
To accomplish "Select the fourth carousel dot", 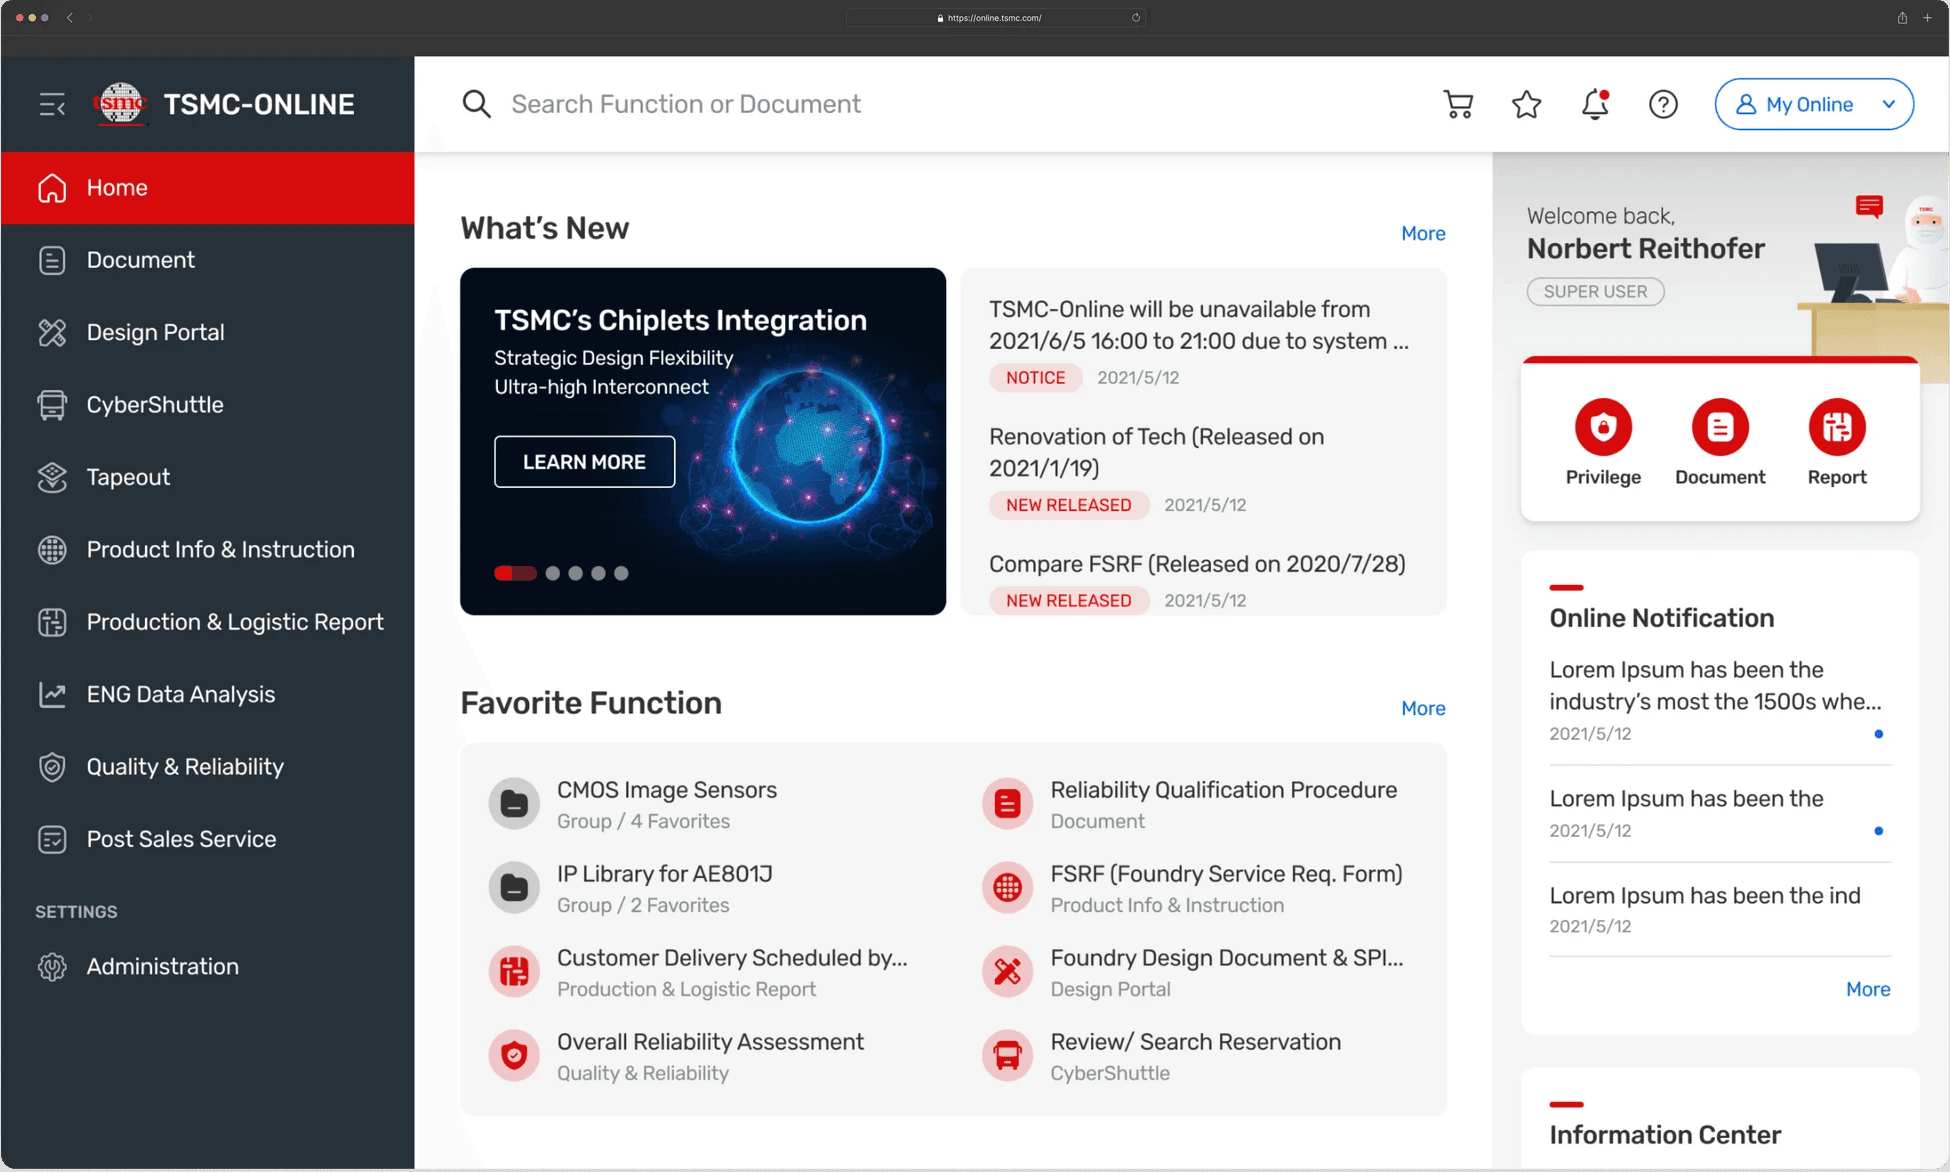I will tap(598, 573).
